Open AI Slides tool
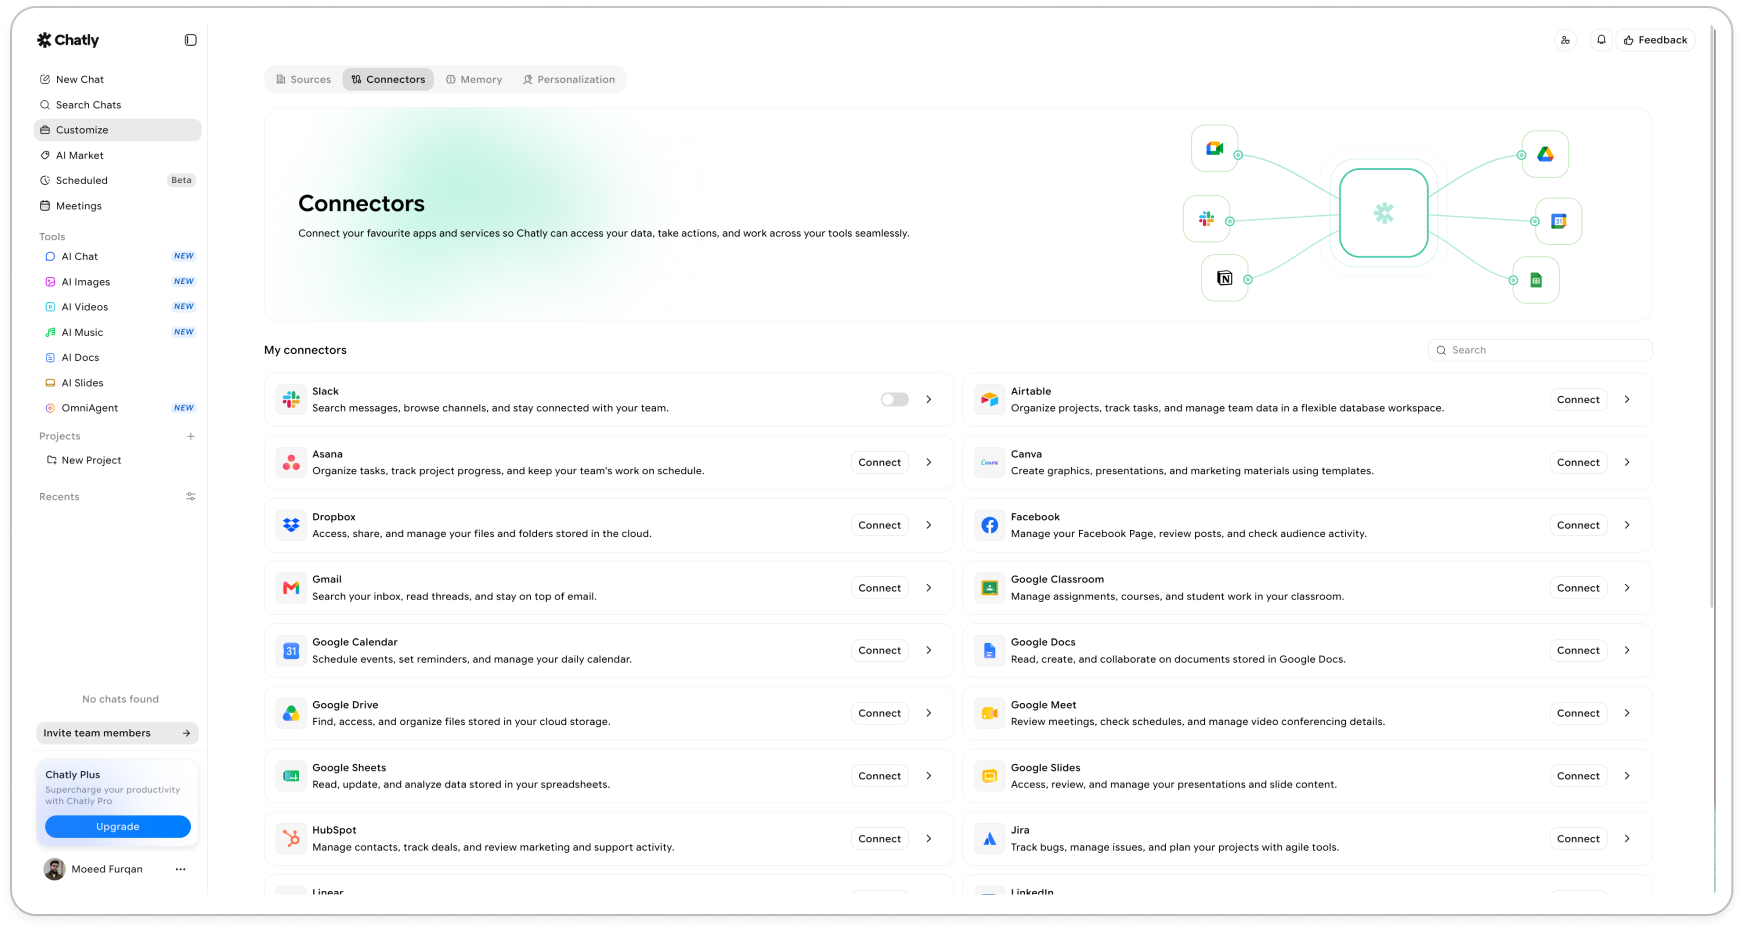Image resolution: width=1744 pixels, height=930 pixels. coord(117,383)
